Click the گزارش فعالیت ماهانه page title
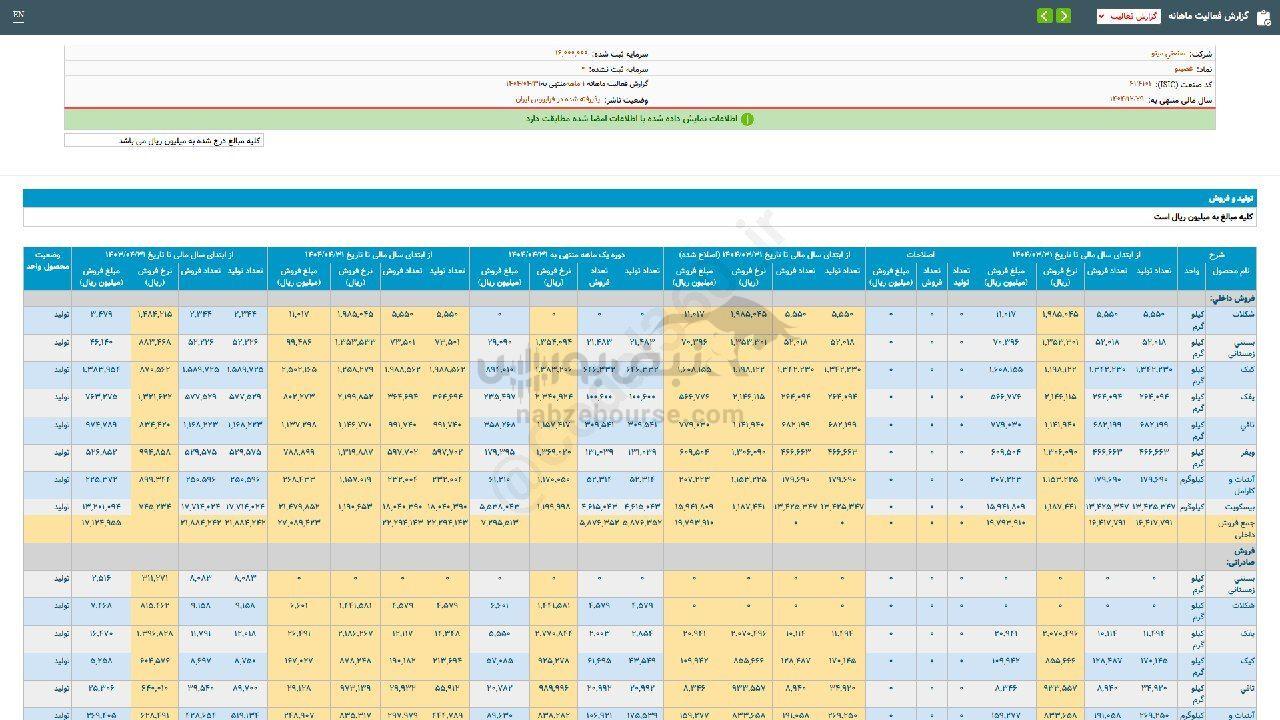The height and width of the screenshot is (720, 1280). (x=1209, y=16)
